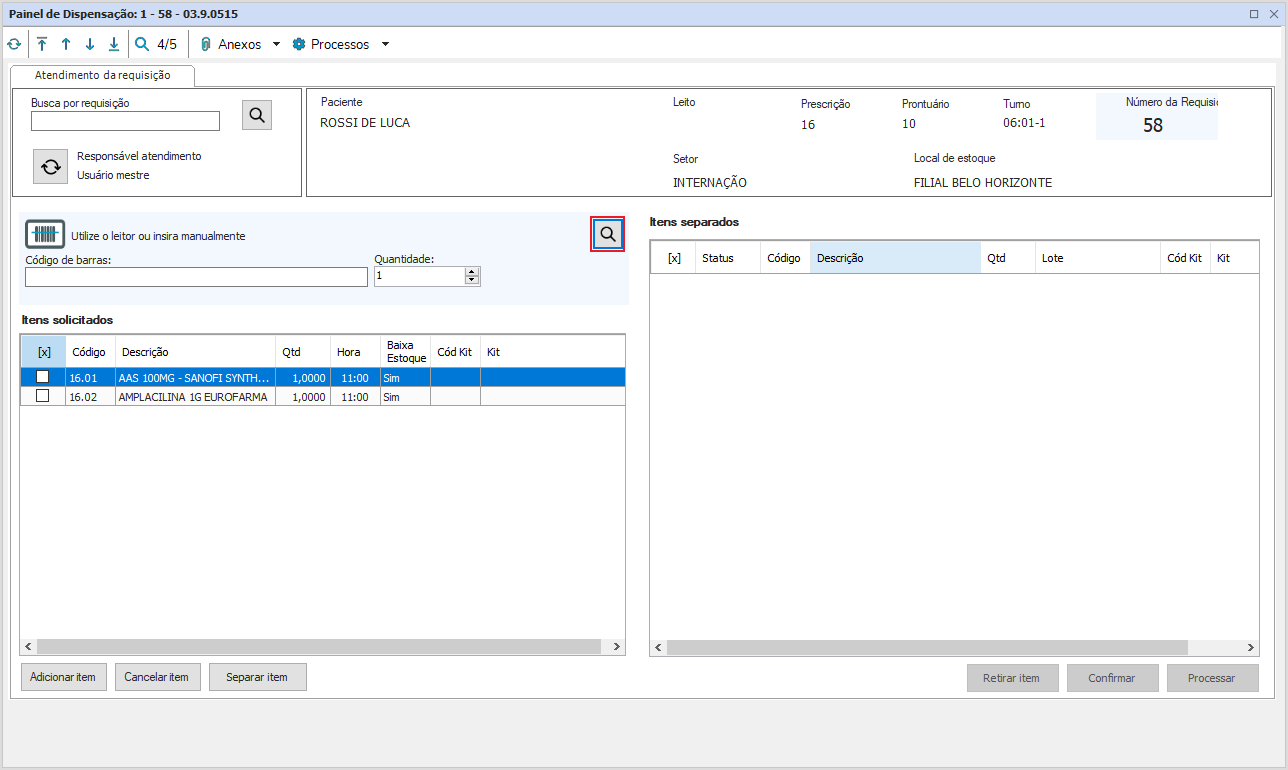Focus the Código de barras field
Viewport: 1288px width, 770px height.
click(x=196, y=277)
